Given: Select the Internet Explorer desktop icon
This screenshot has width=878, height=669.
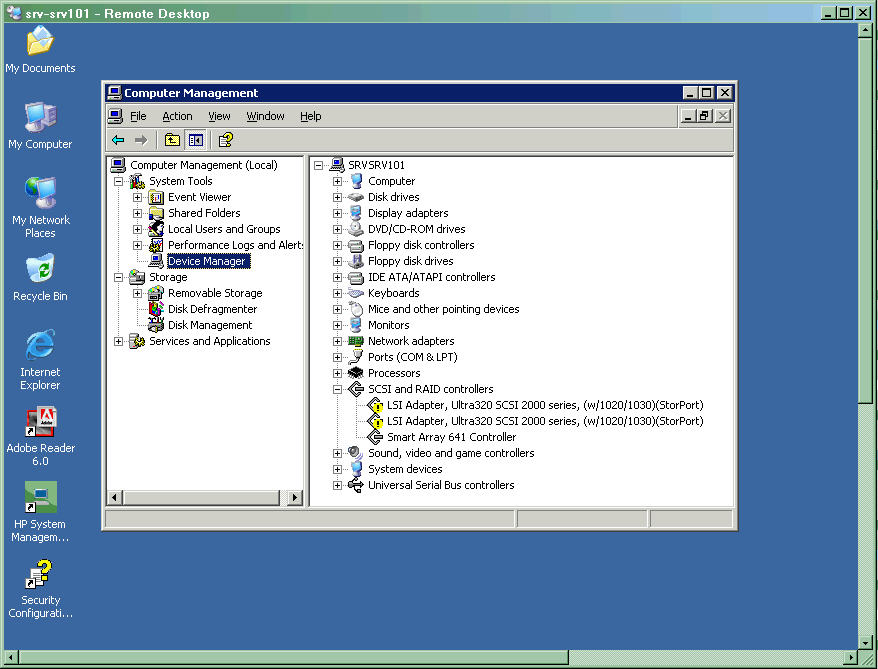Looking at the screenshot, I should pyautogui.click(x=40, y=346).
